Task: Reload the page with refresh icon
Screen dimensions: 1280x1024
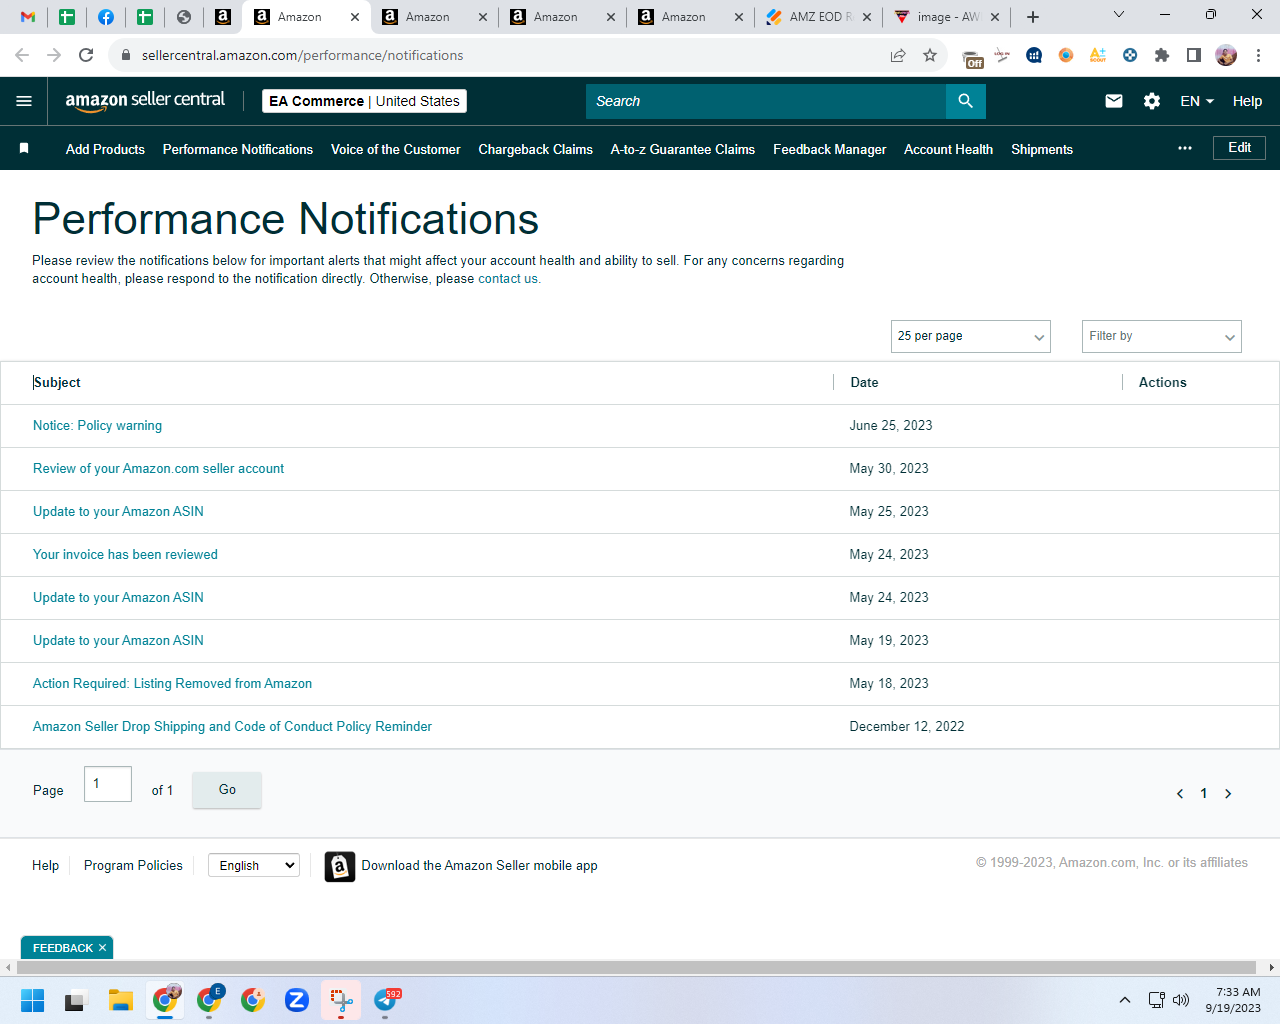Action: (x=86, y=55)
